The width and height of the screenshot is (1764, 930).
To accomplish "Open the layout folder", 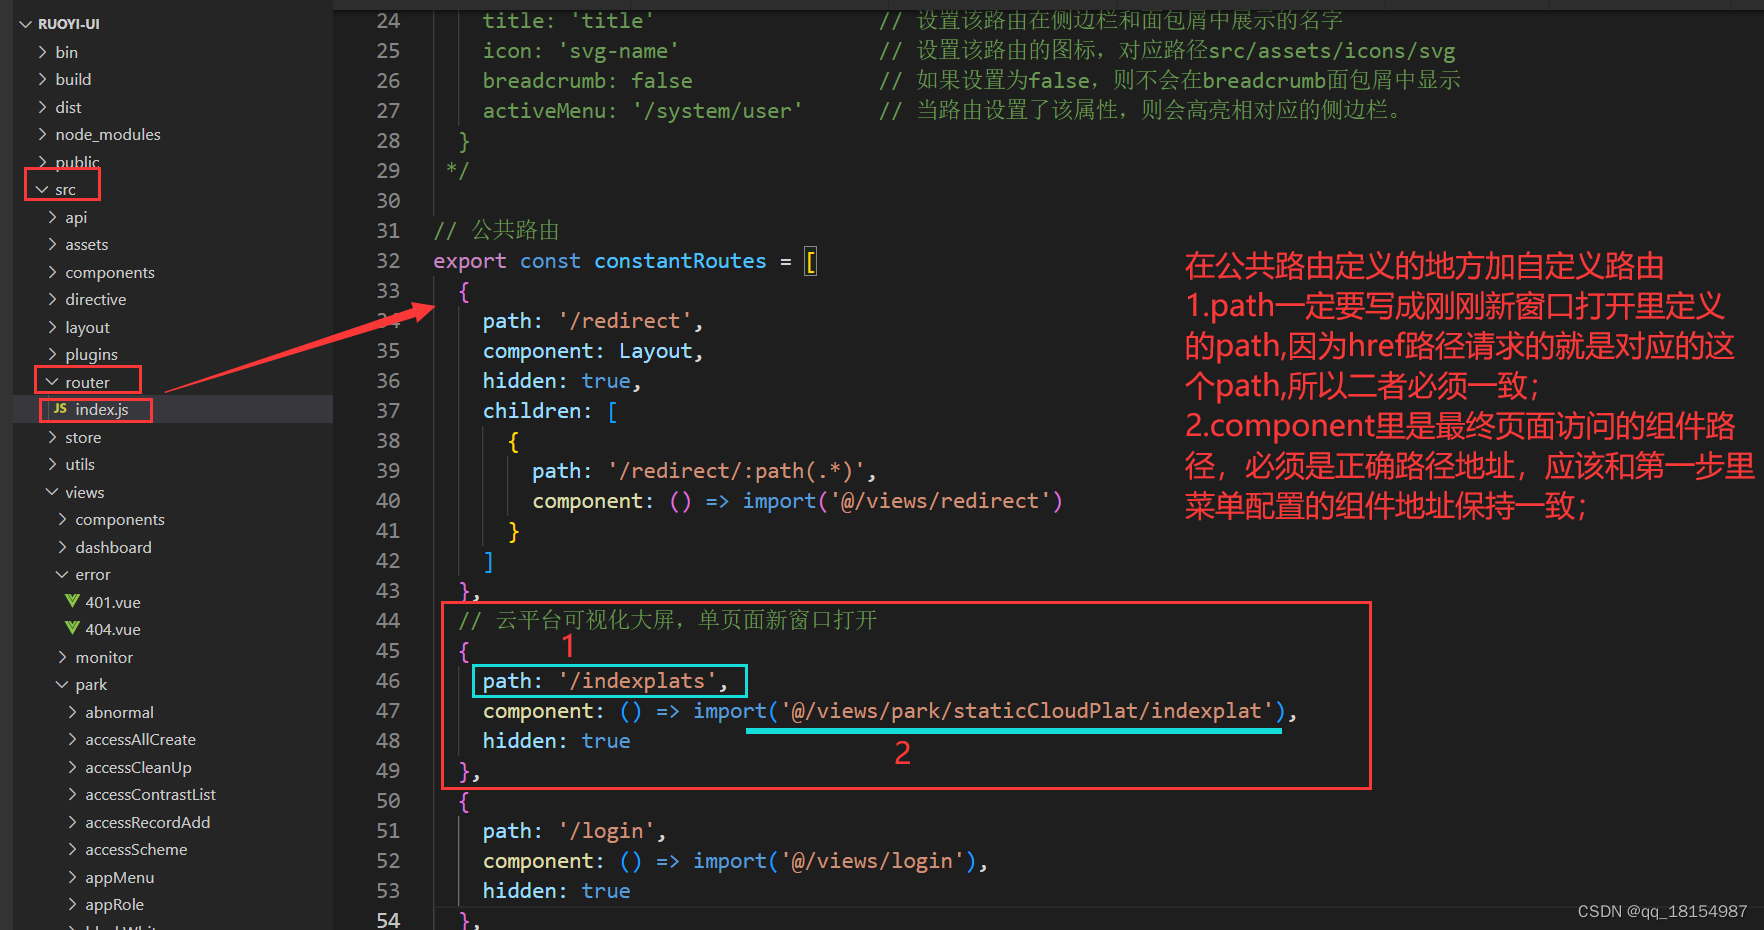I will (88, 327).
